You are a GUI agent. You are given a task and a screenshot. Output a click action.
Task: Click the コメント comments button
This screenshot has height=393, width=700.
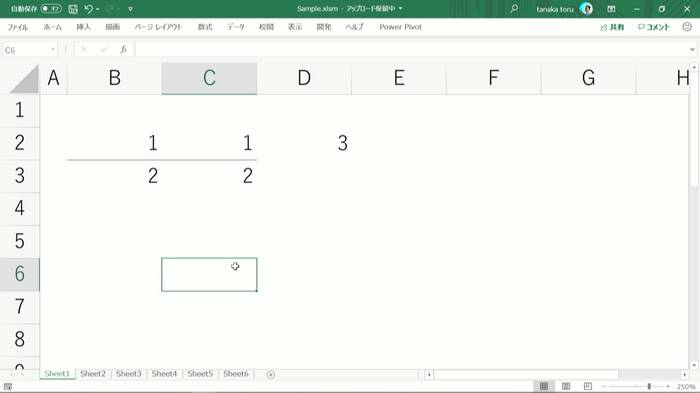coord(654,27)
